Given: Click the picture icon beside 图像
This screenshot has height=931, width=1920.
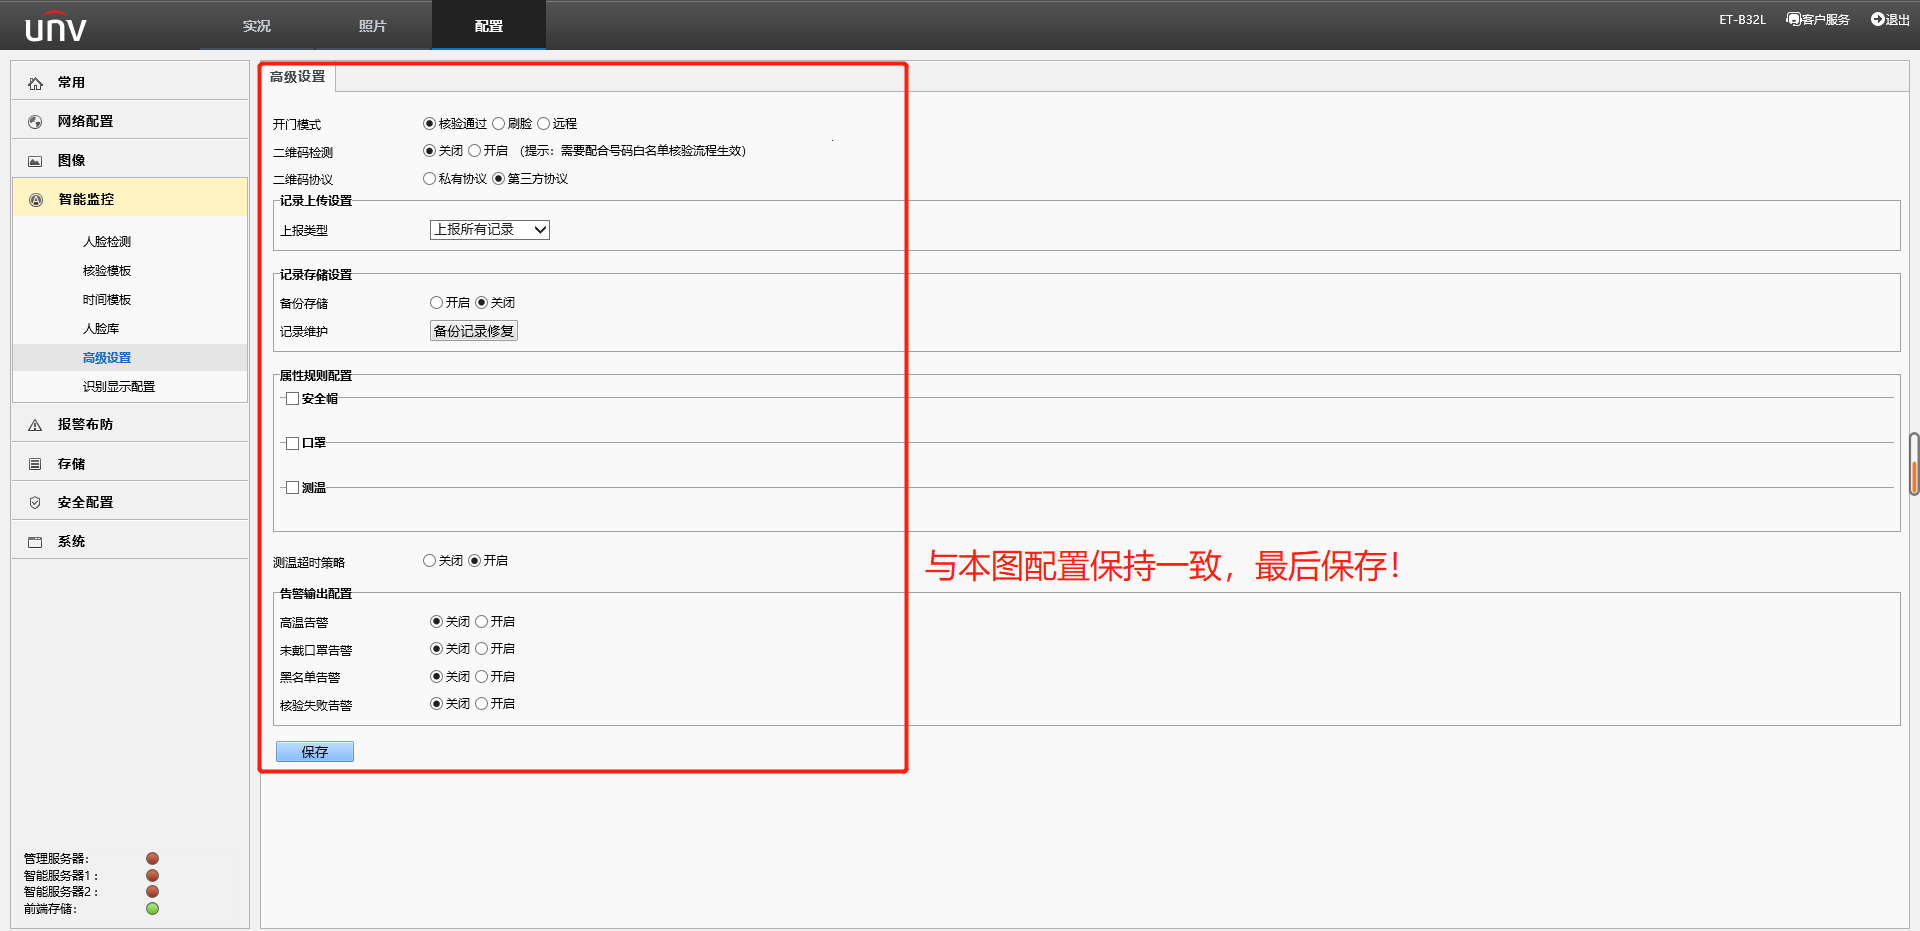Looking at the screenshot, I should tap(35, 161).
